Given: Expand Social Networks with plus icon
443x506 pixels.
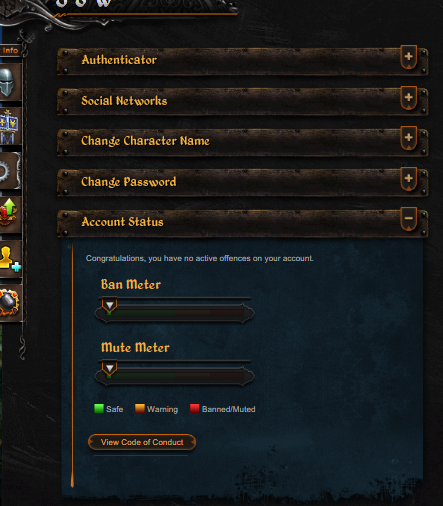Looking at the screenshot, I should [409, 98].
